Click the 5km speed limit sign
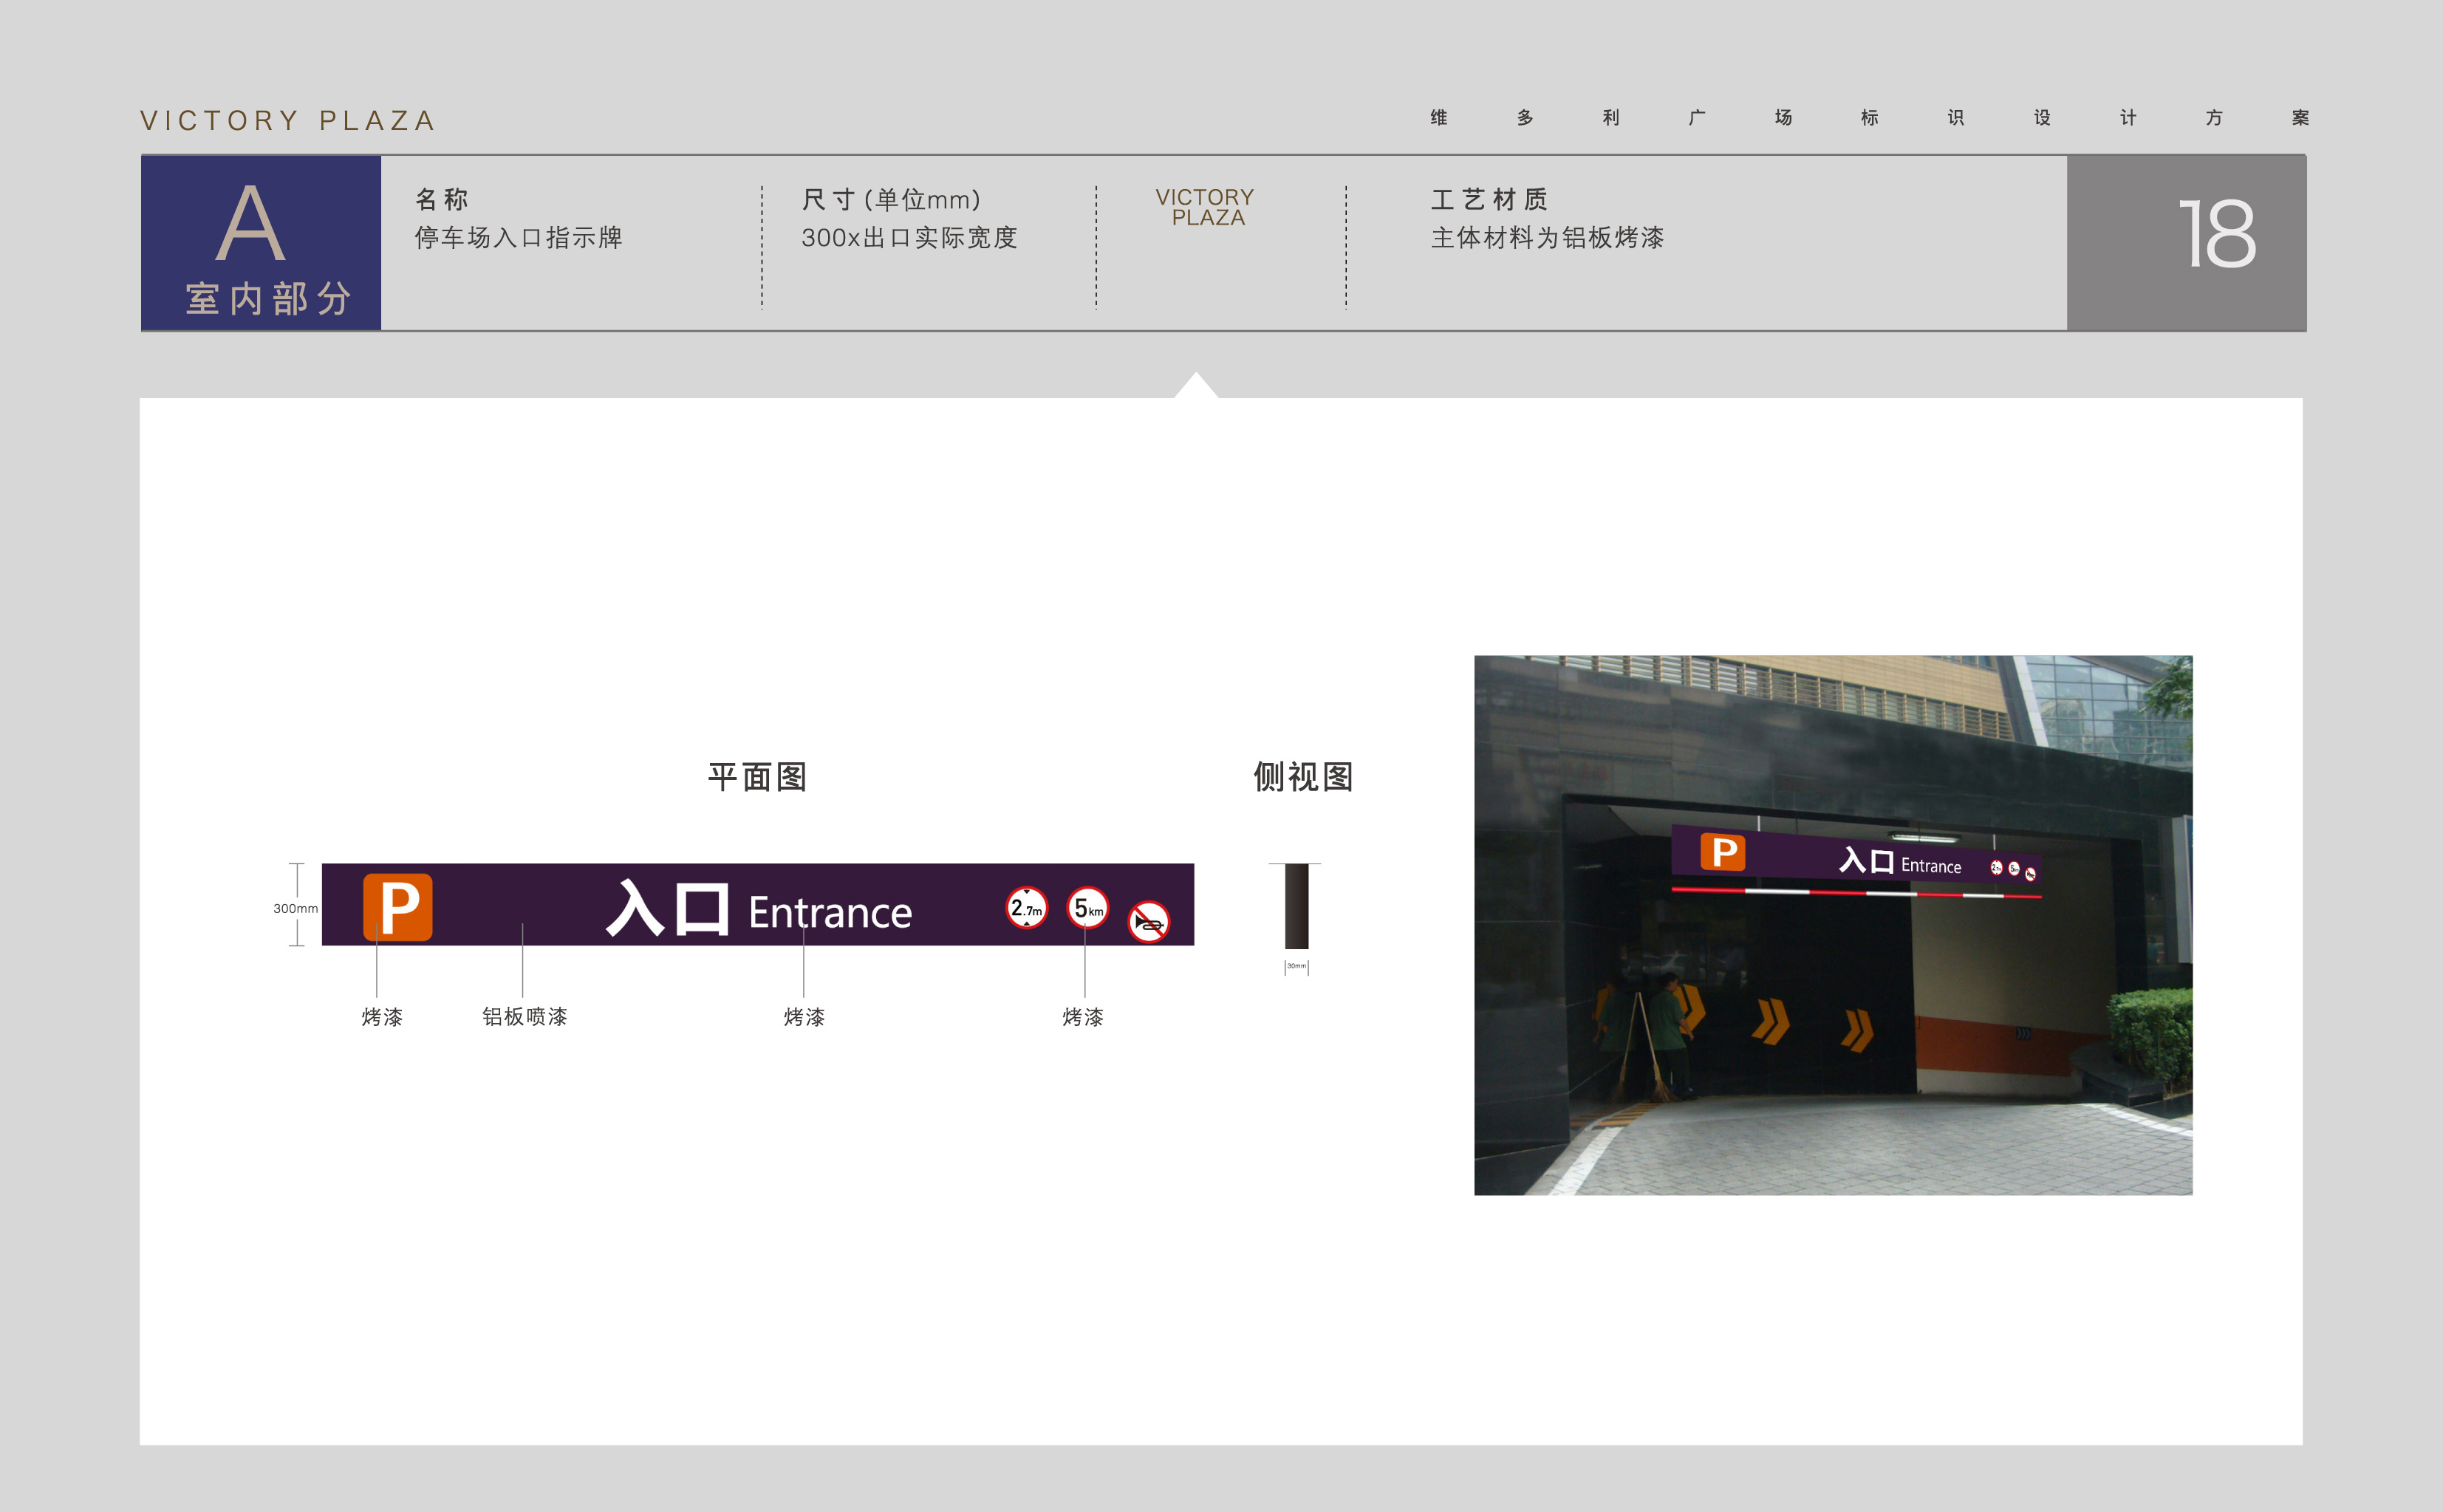The height and width of the screenshot is (1512, 2443). coord(1087,910)
